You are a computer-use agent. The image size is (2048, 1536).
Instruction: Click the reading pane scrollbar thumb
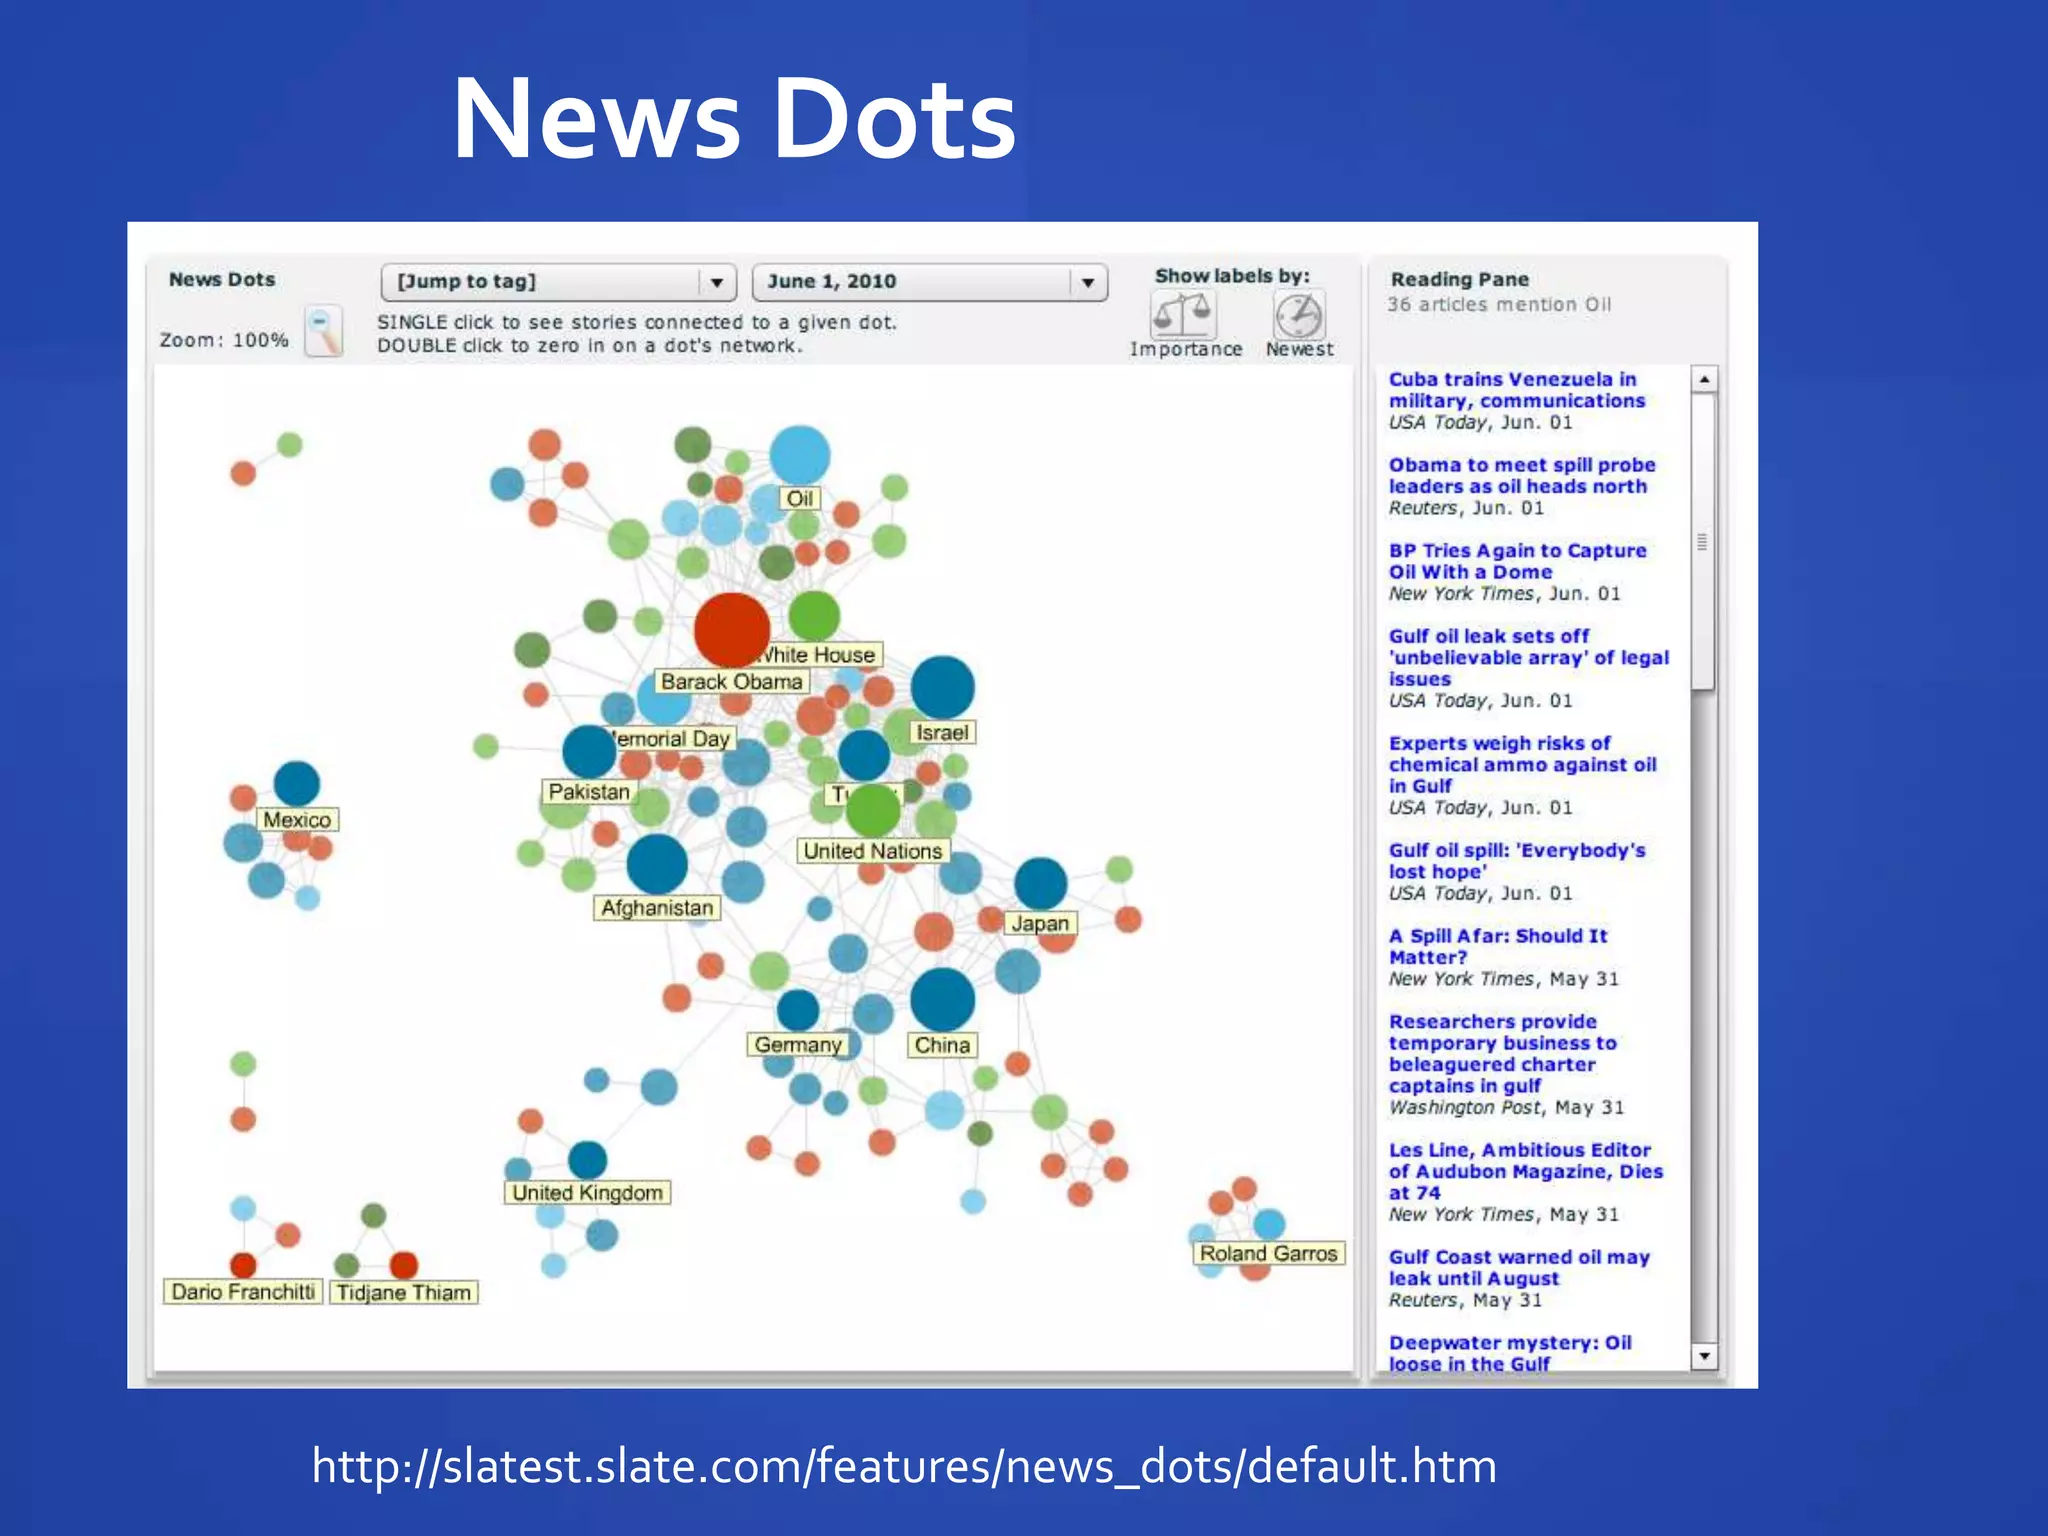[x=1703, y=541]
